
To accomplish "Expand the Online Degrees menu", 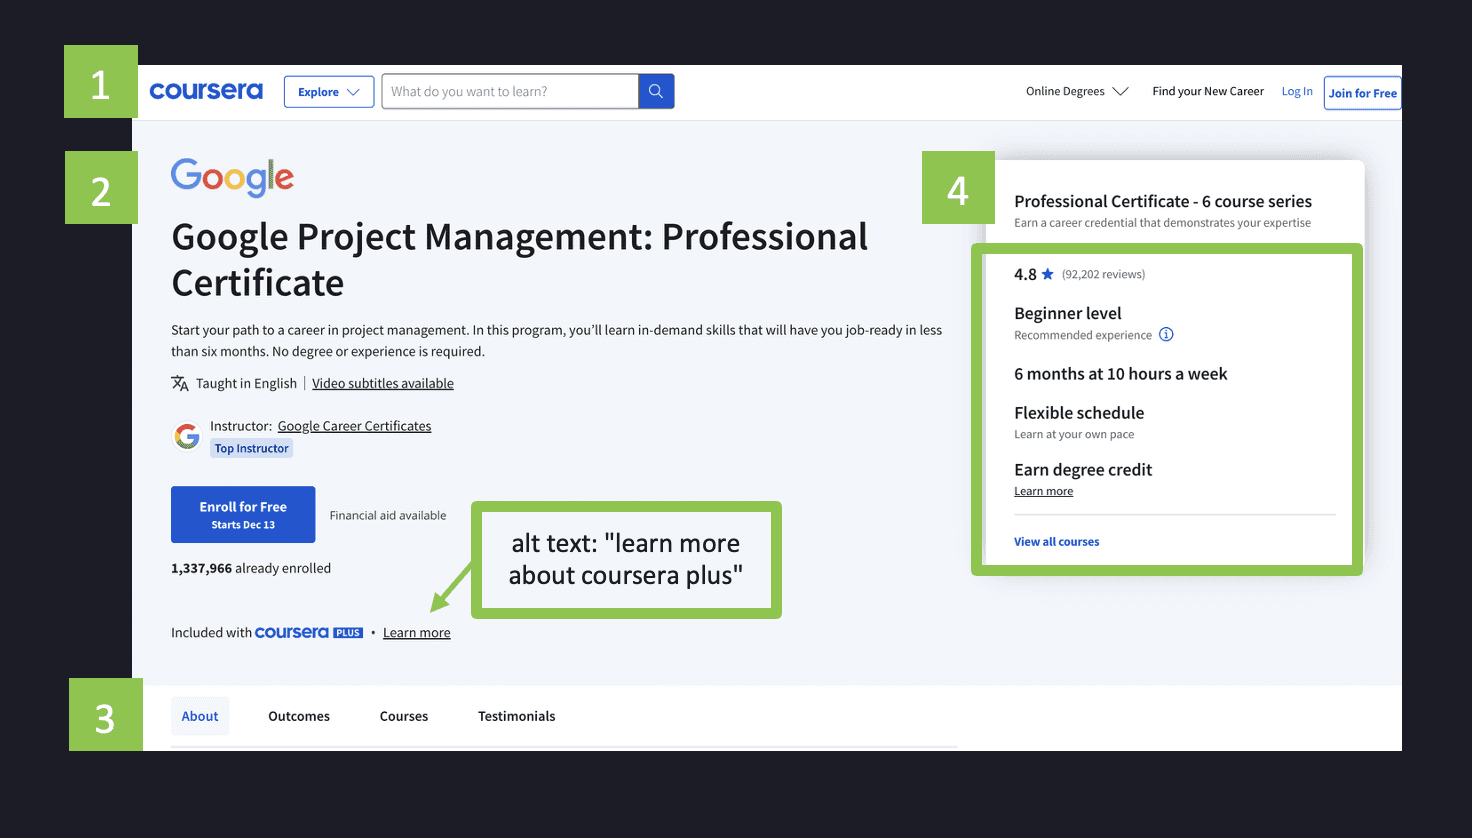I will [1077, 91].
